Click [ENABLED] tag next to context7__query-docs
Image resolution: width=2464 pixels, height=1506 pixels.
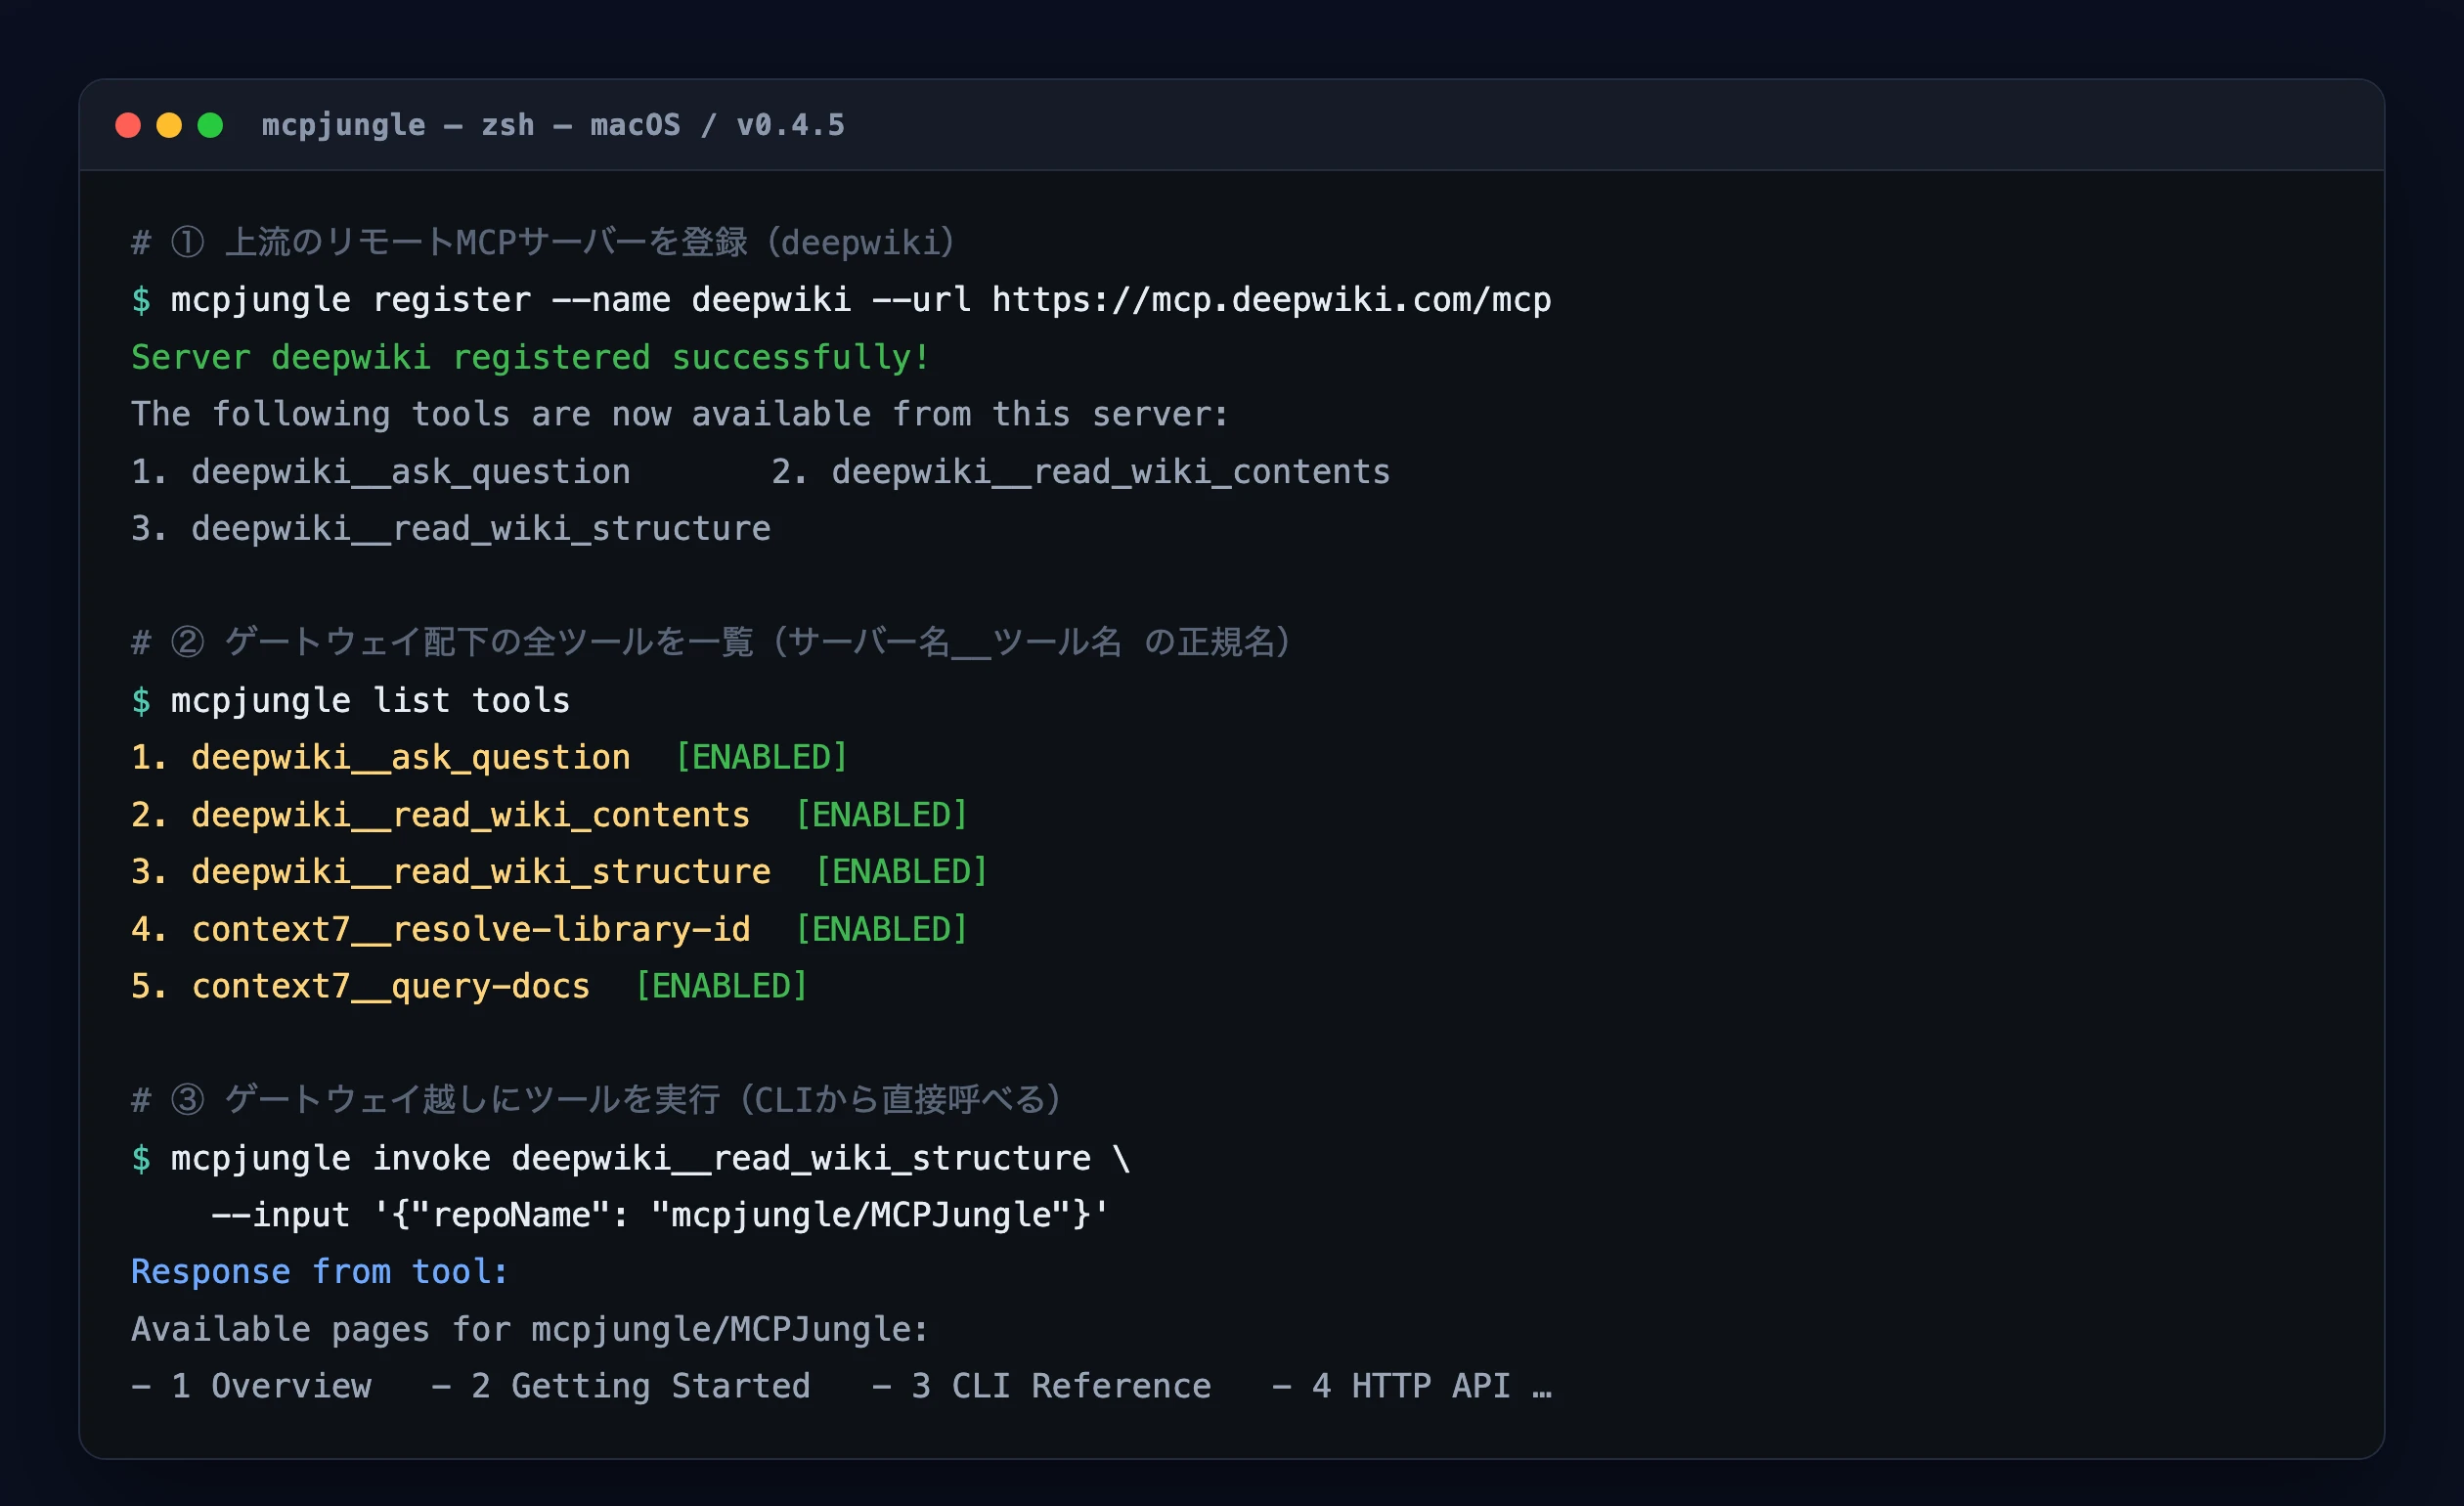point(722,986)
